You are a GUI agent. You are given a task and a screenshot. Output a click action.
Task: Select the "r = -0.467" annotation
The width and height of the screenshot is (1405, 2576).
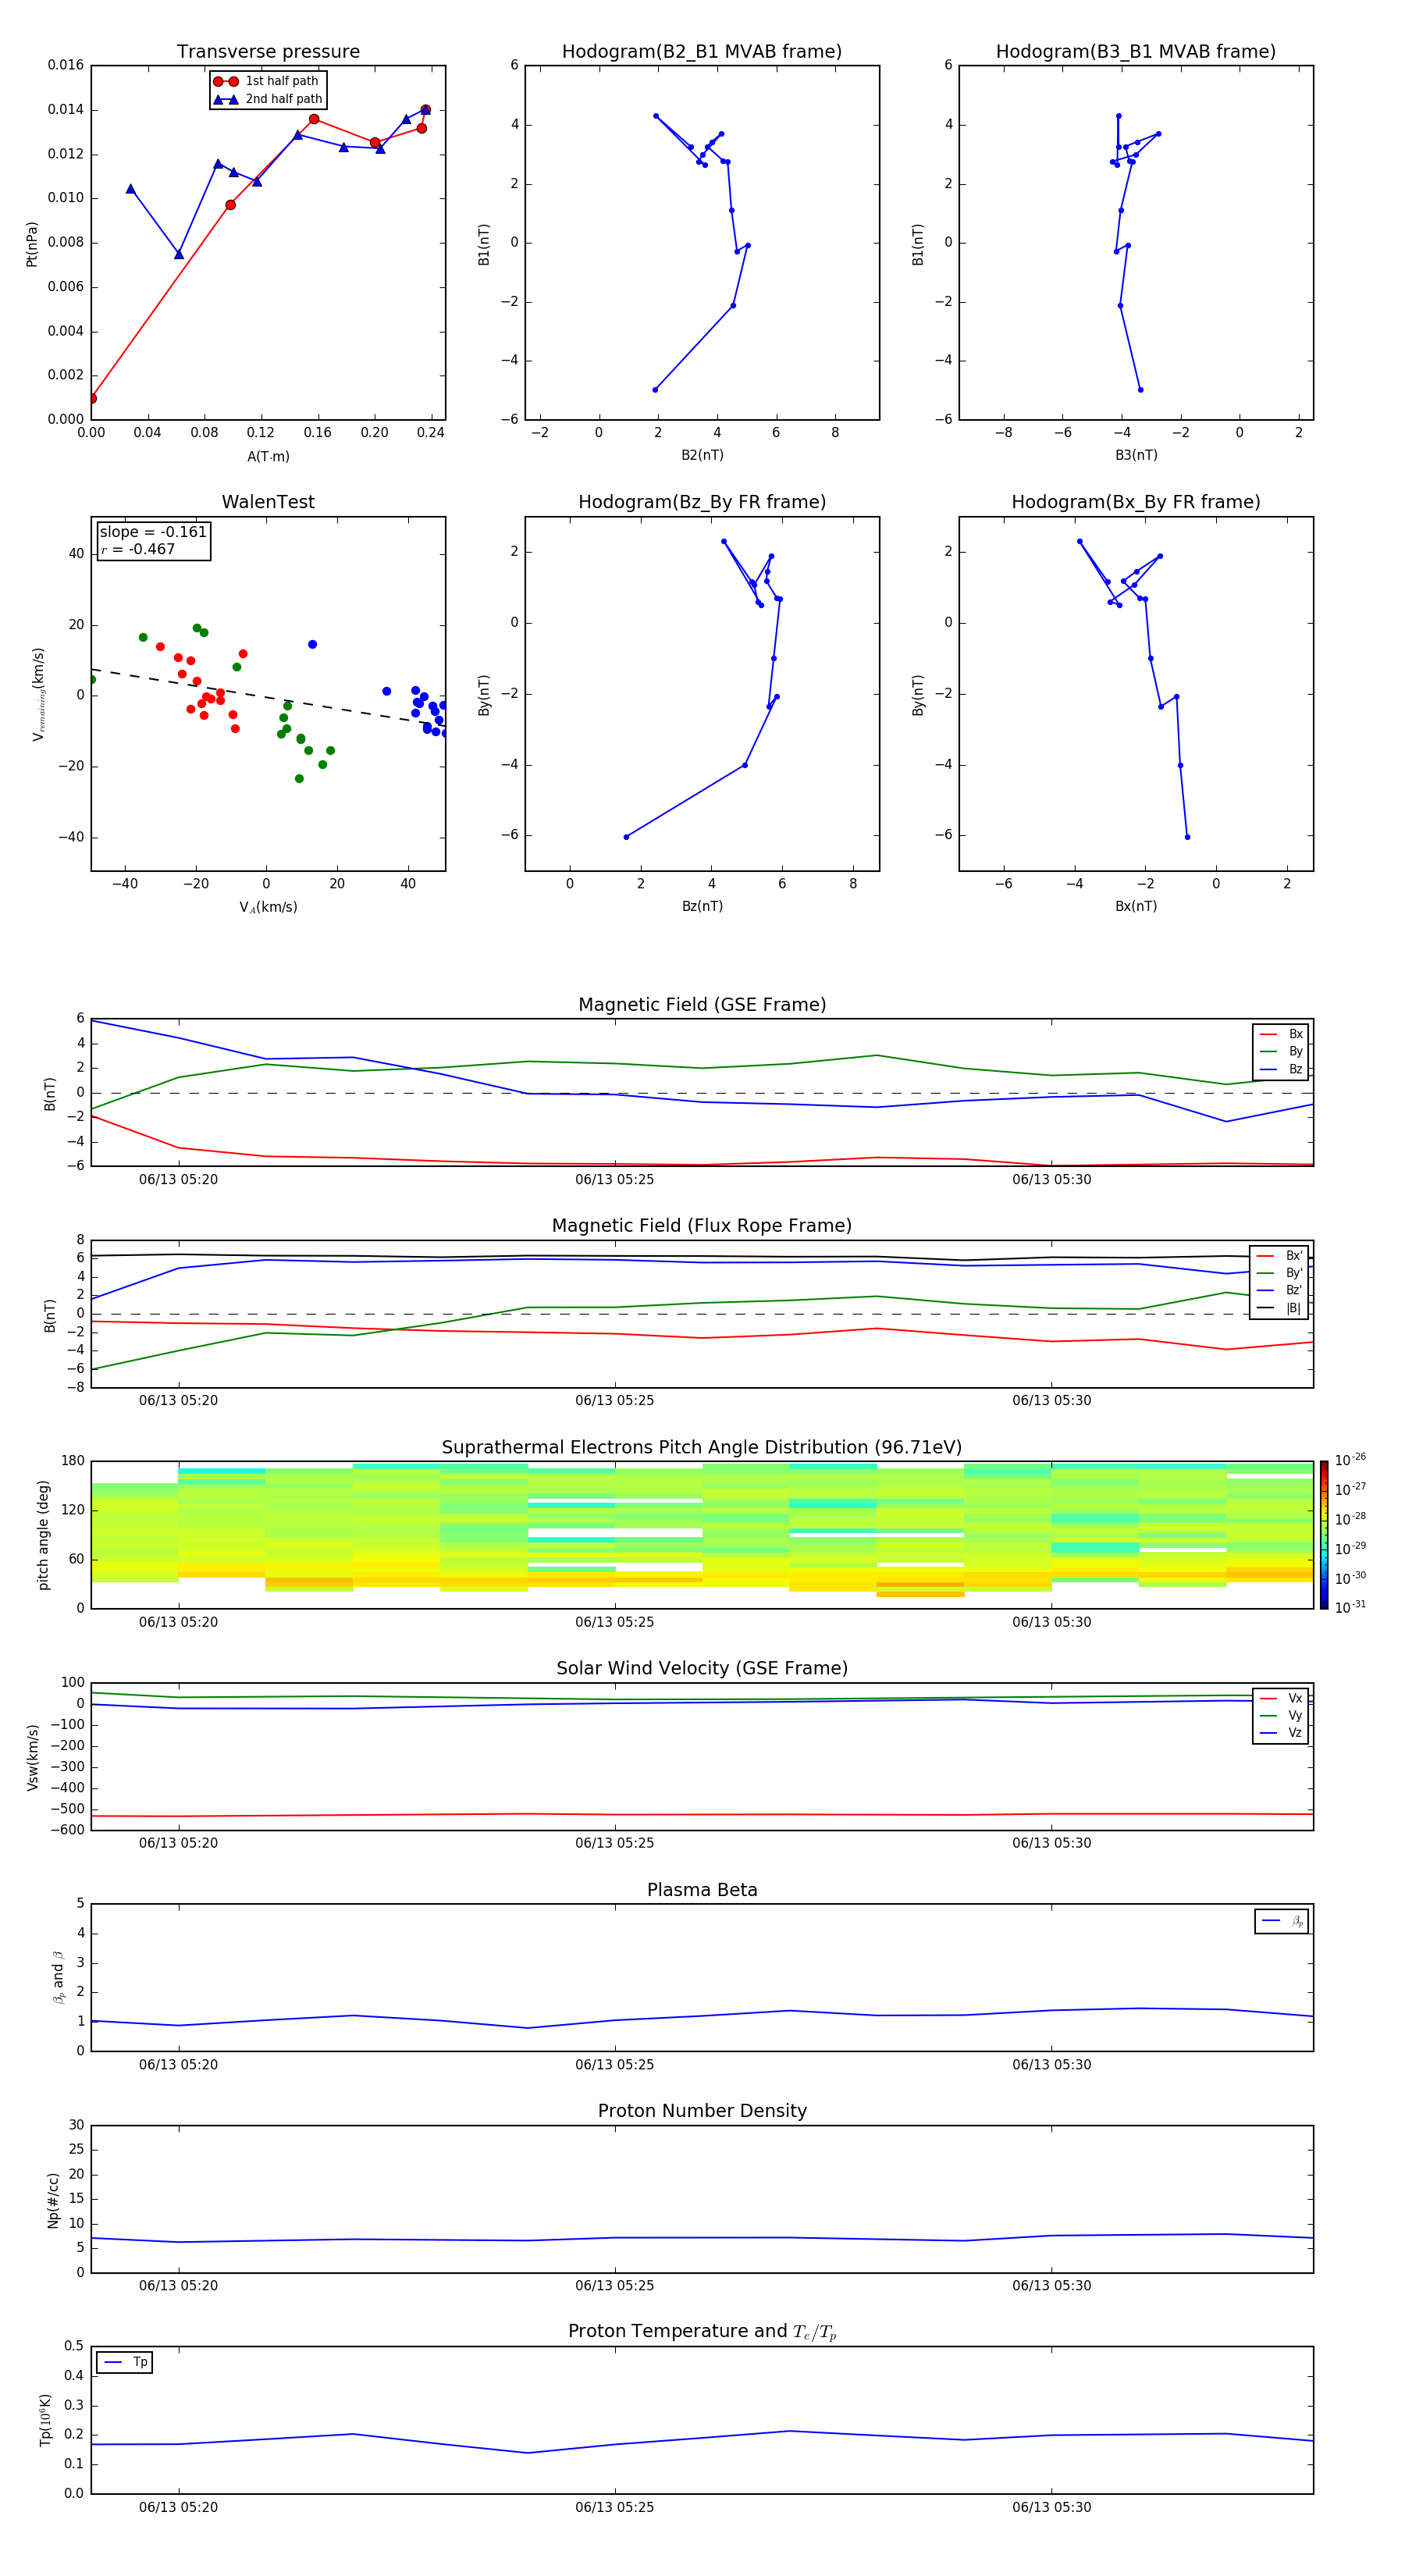[x=138, y=549]
